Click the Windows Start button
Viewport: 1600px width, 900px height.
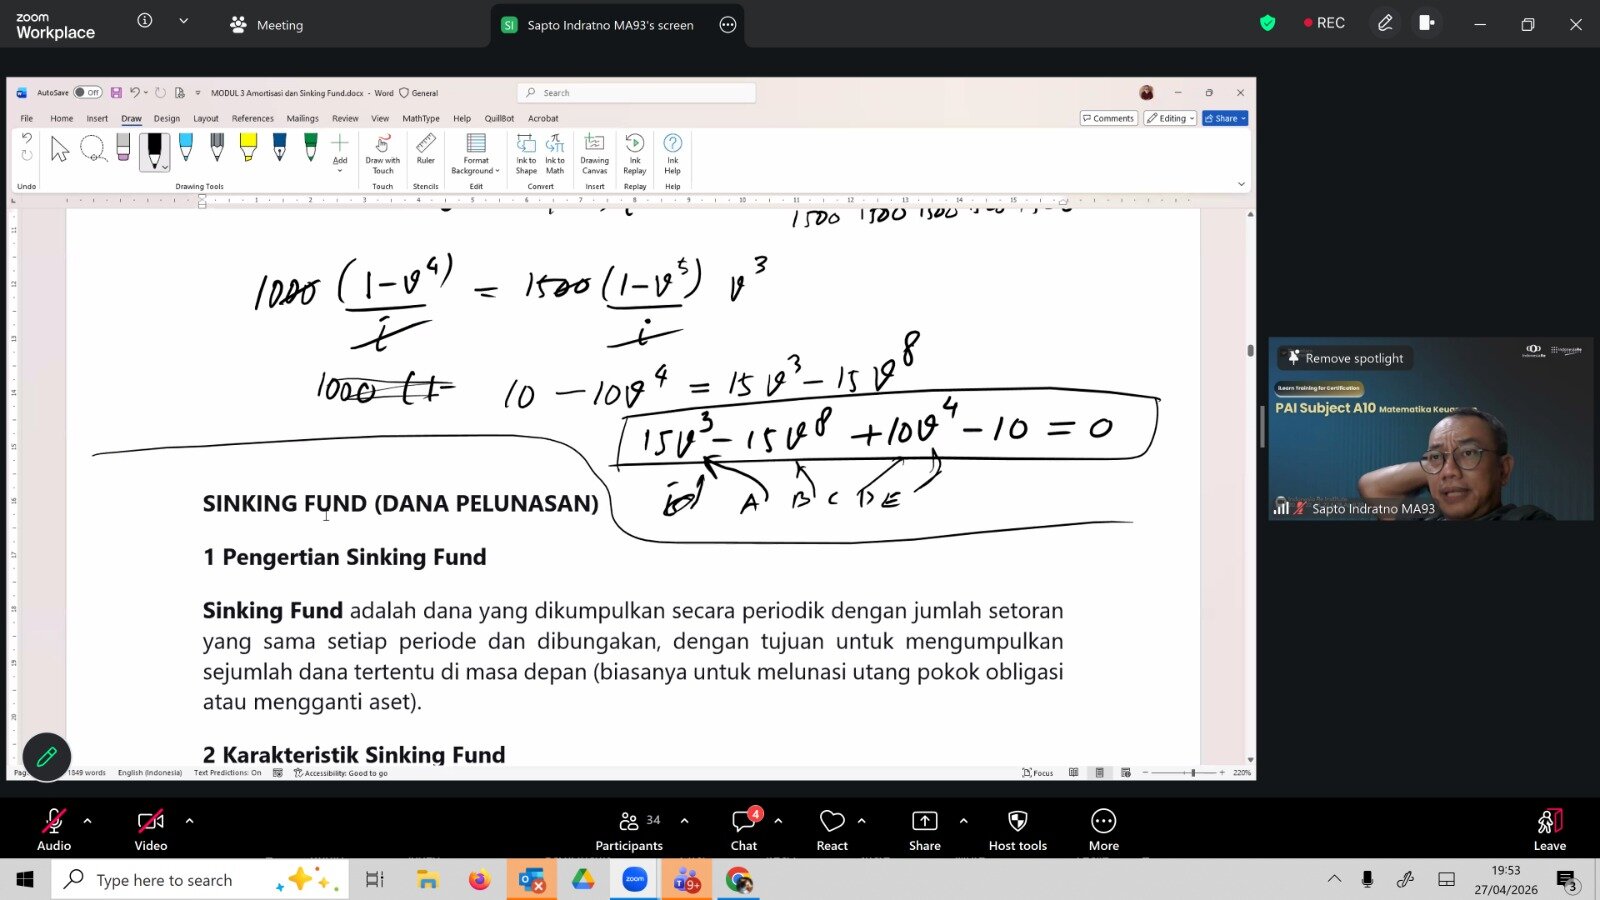pyautogui.click(x=25, y=880)
